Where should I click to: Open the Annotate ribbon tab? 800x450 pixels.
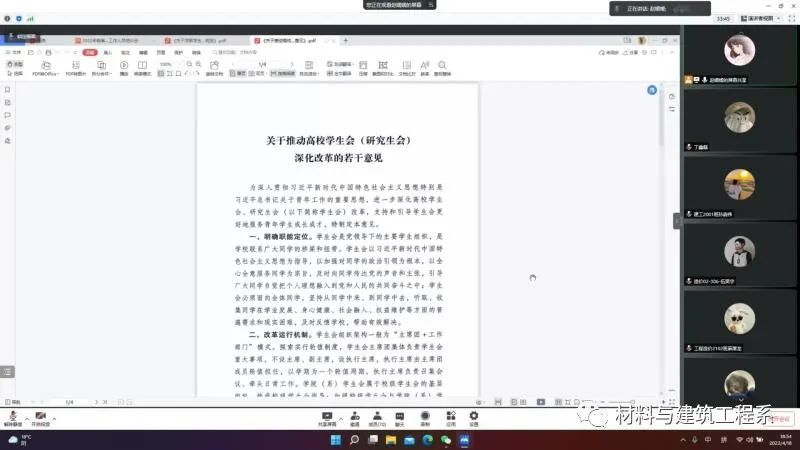(x=126, y=53)
